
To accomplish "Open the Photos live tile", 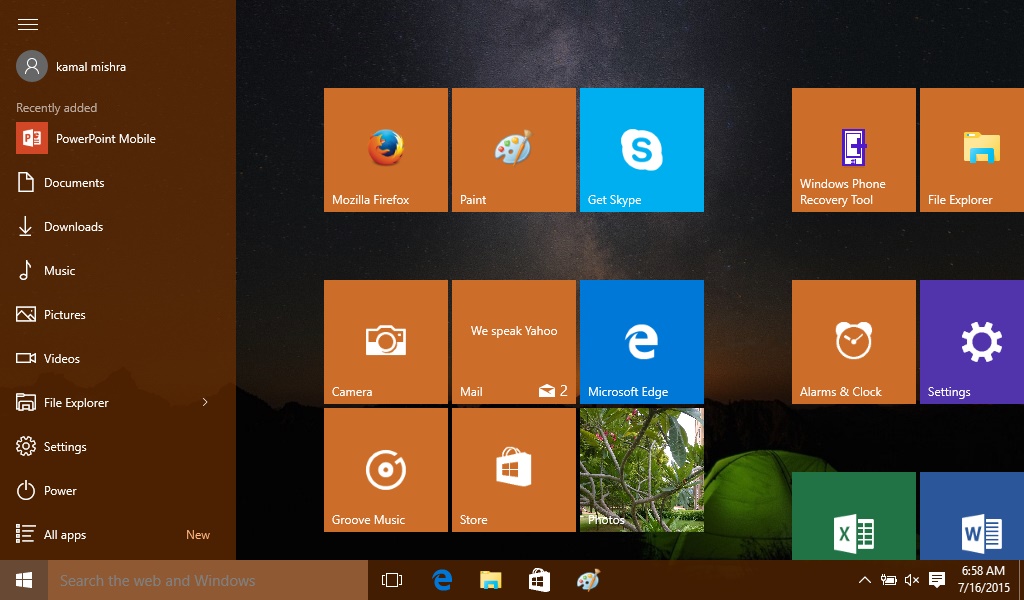I will [x=642, y=469].
